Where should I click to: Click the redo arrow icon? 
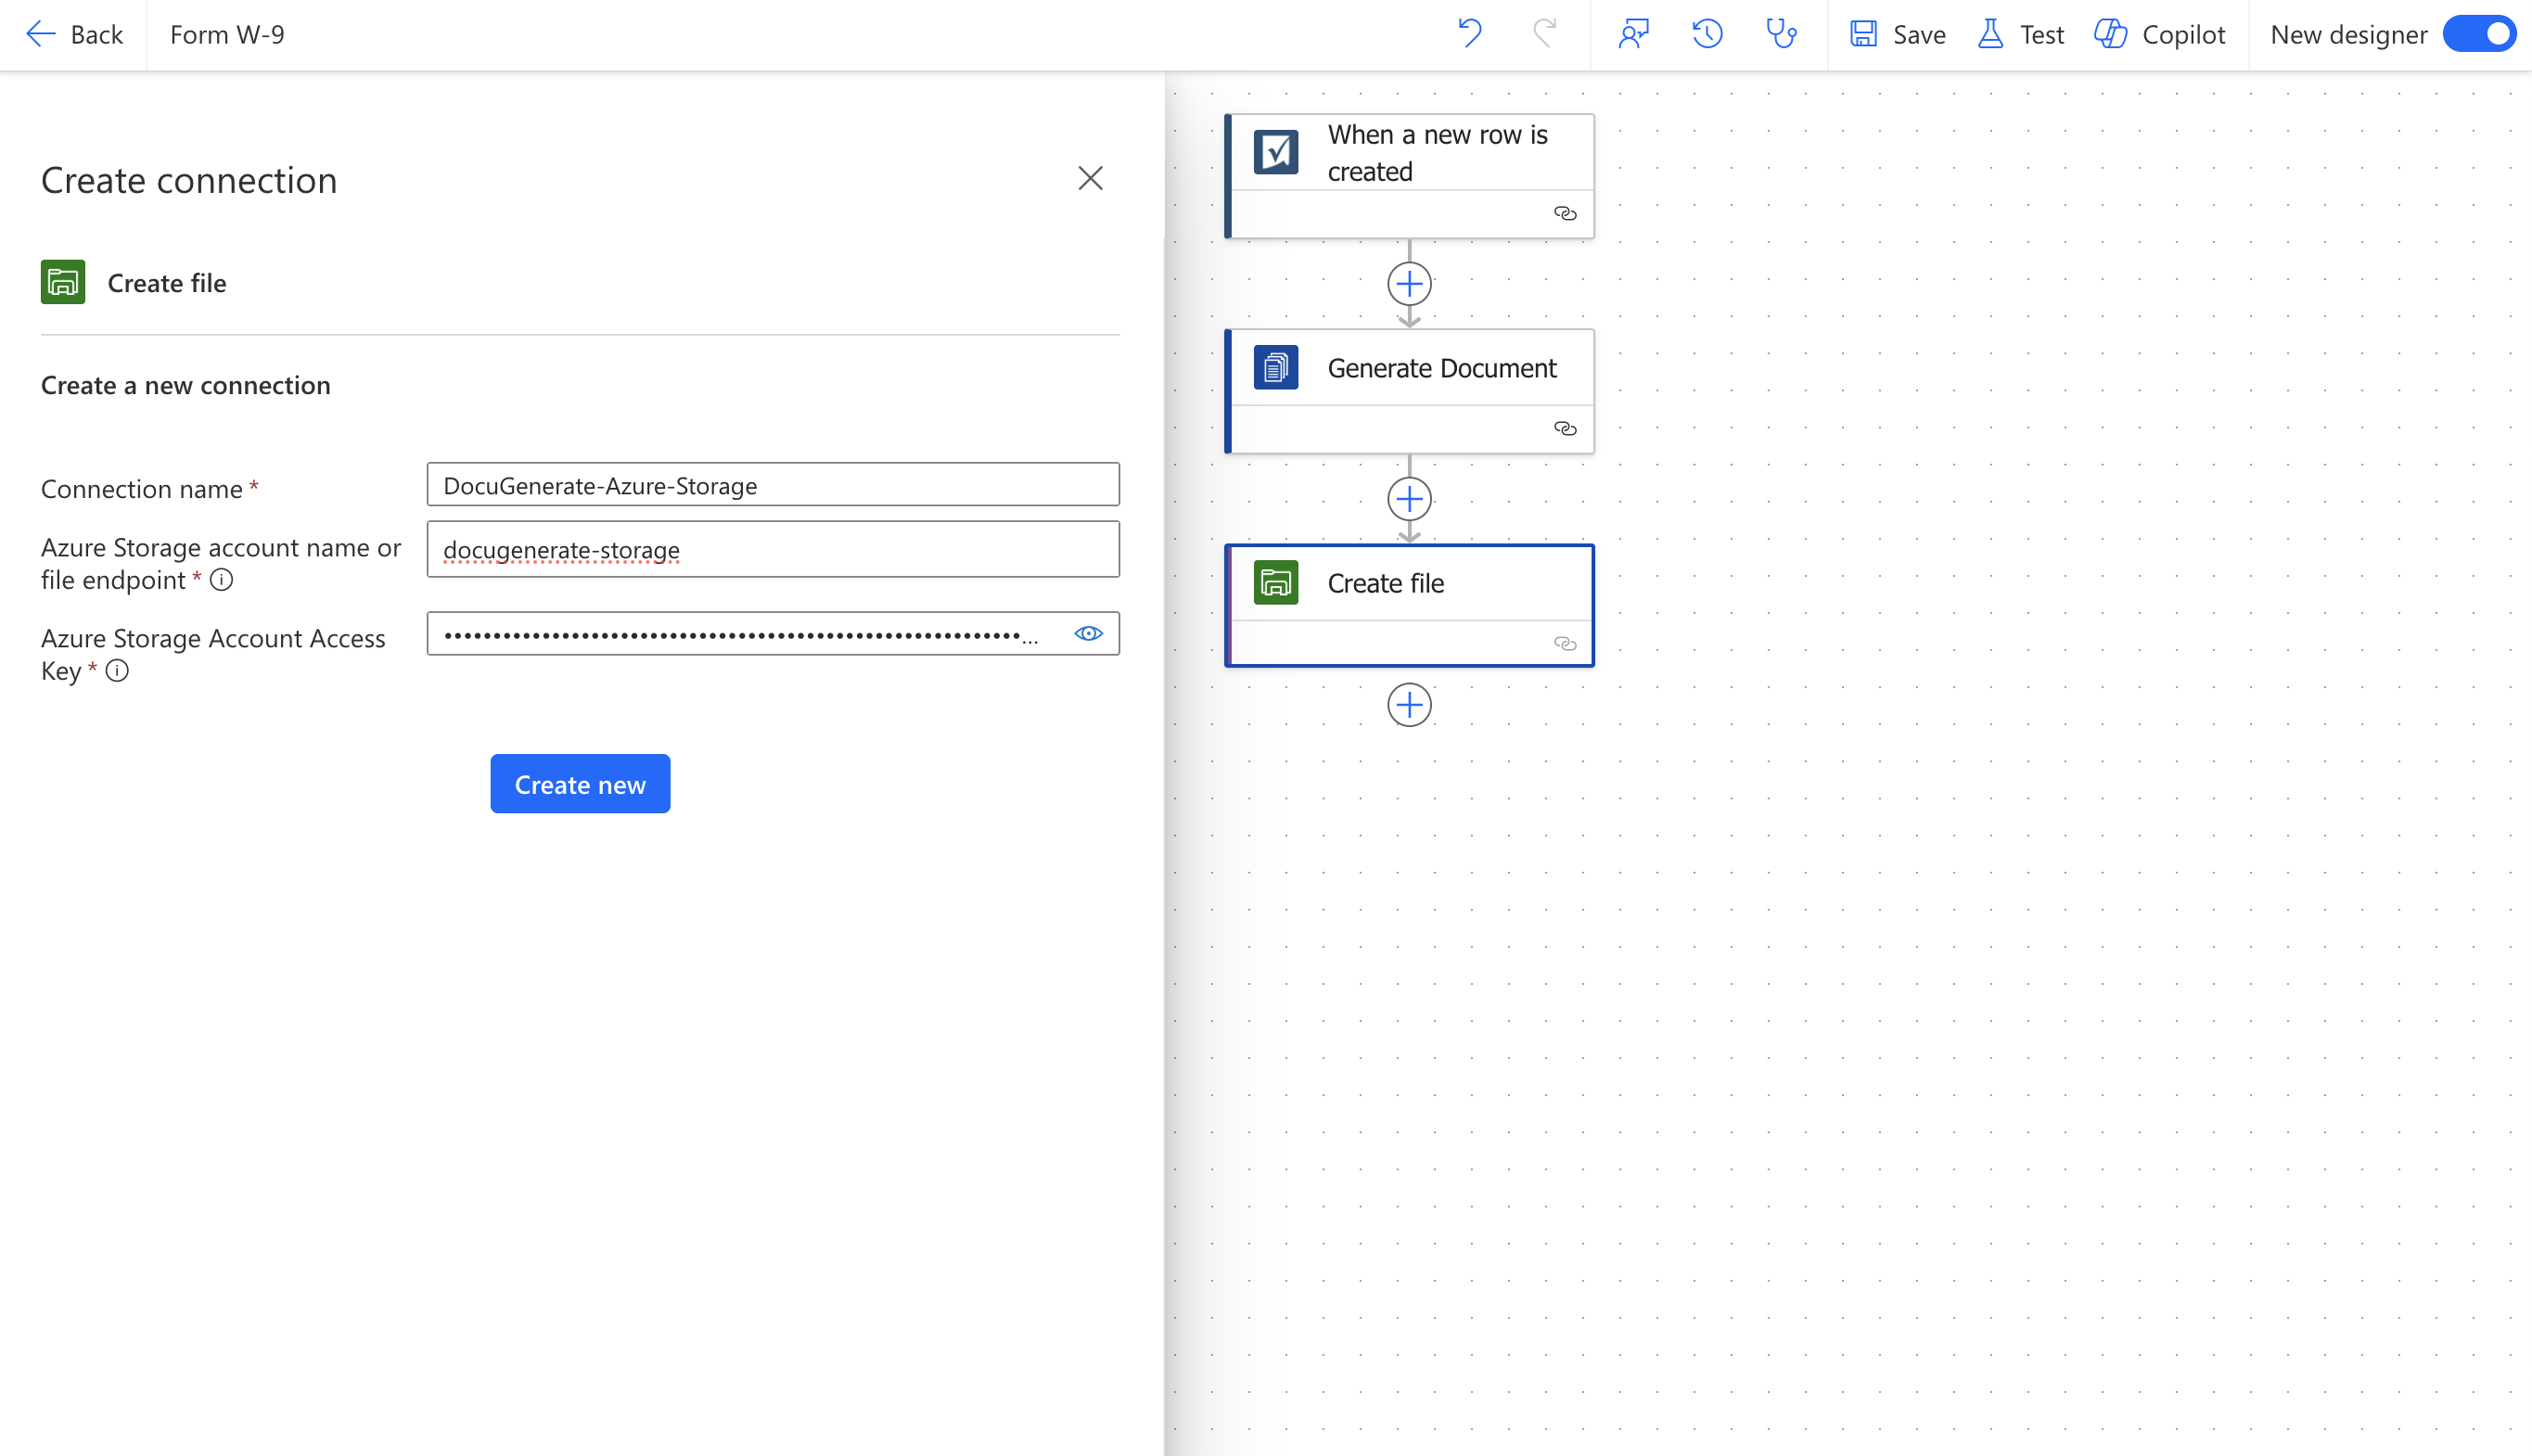(x=1545, y=34)
